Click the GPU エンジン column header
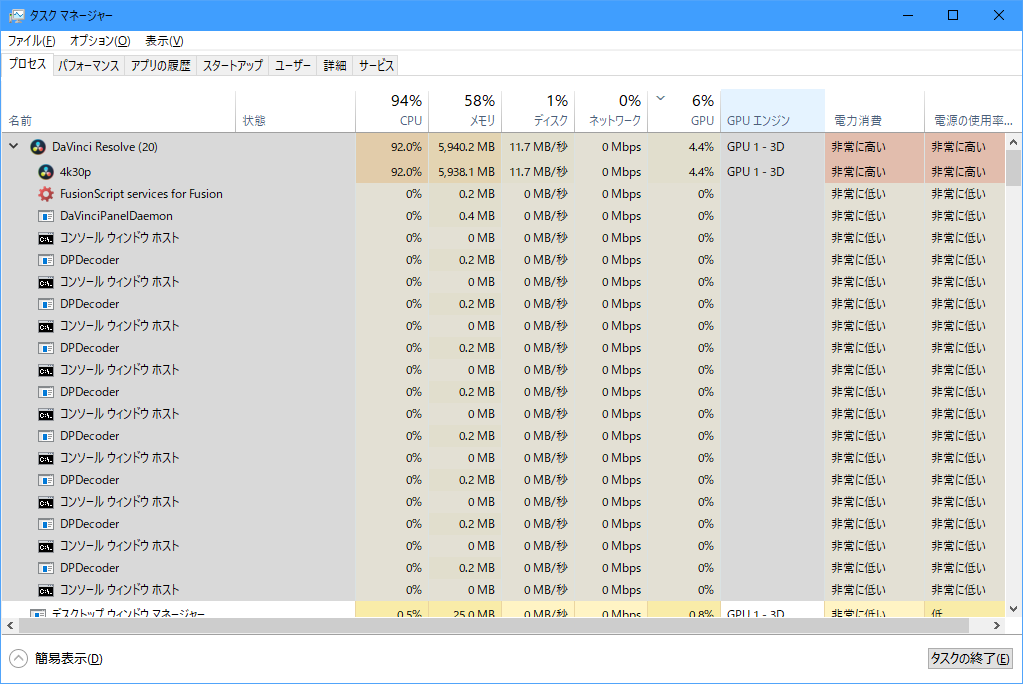This screenshot has width=1023, height=684. pyautogui.click(x=772, y=111)
